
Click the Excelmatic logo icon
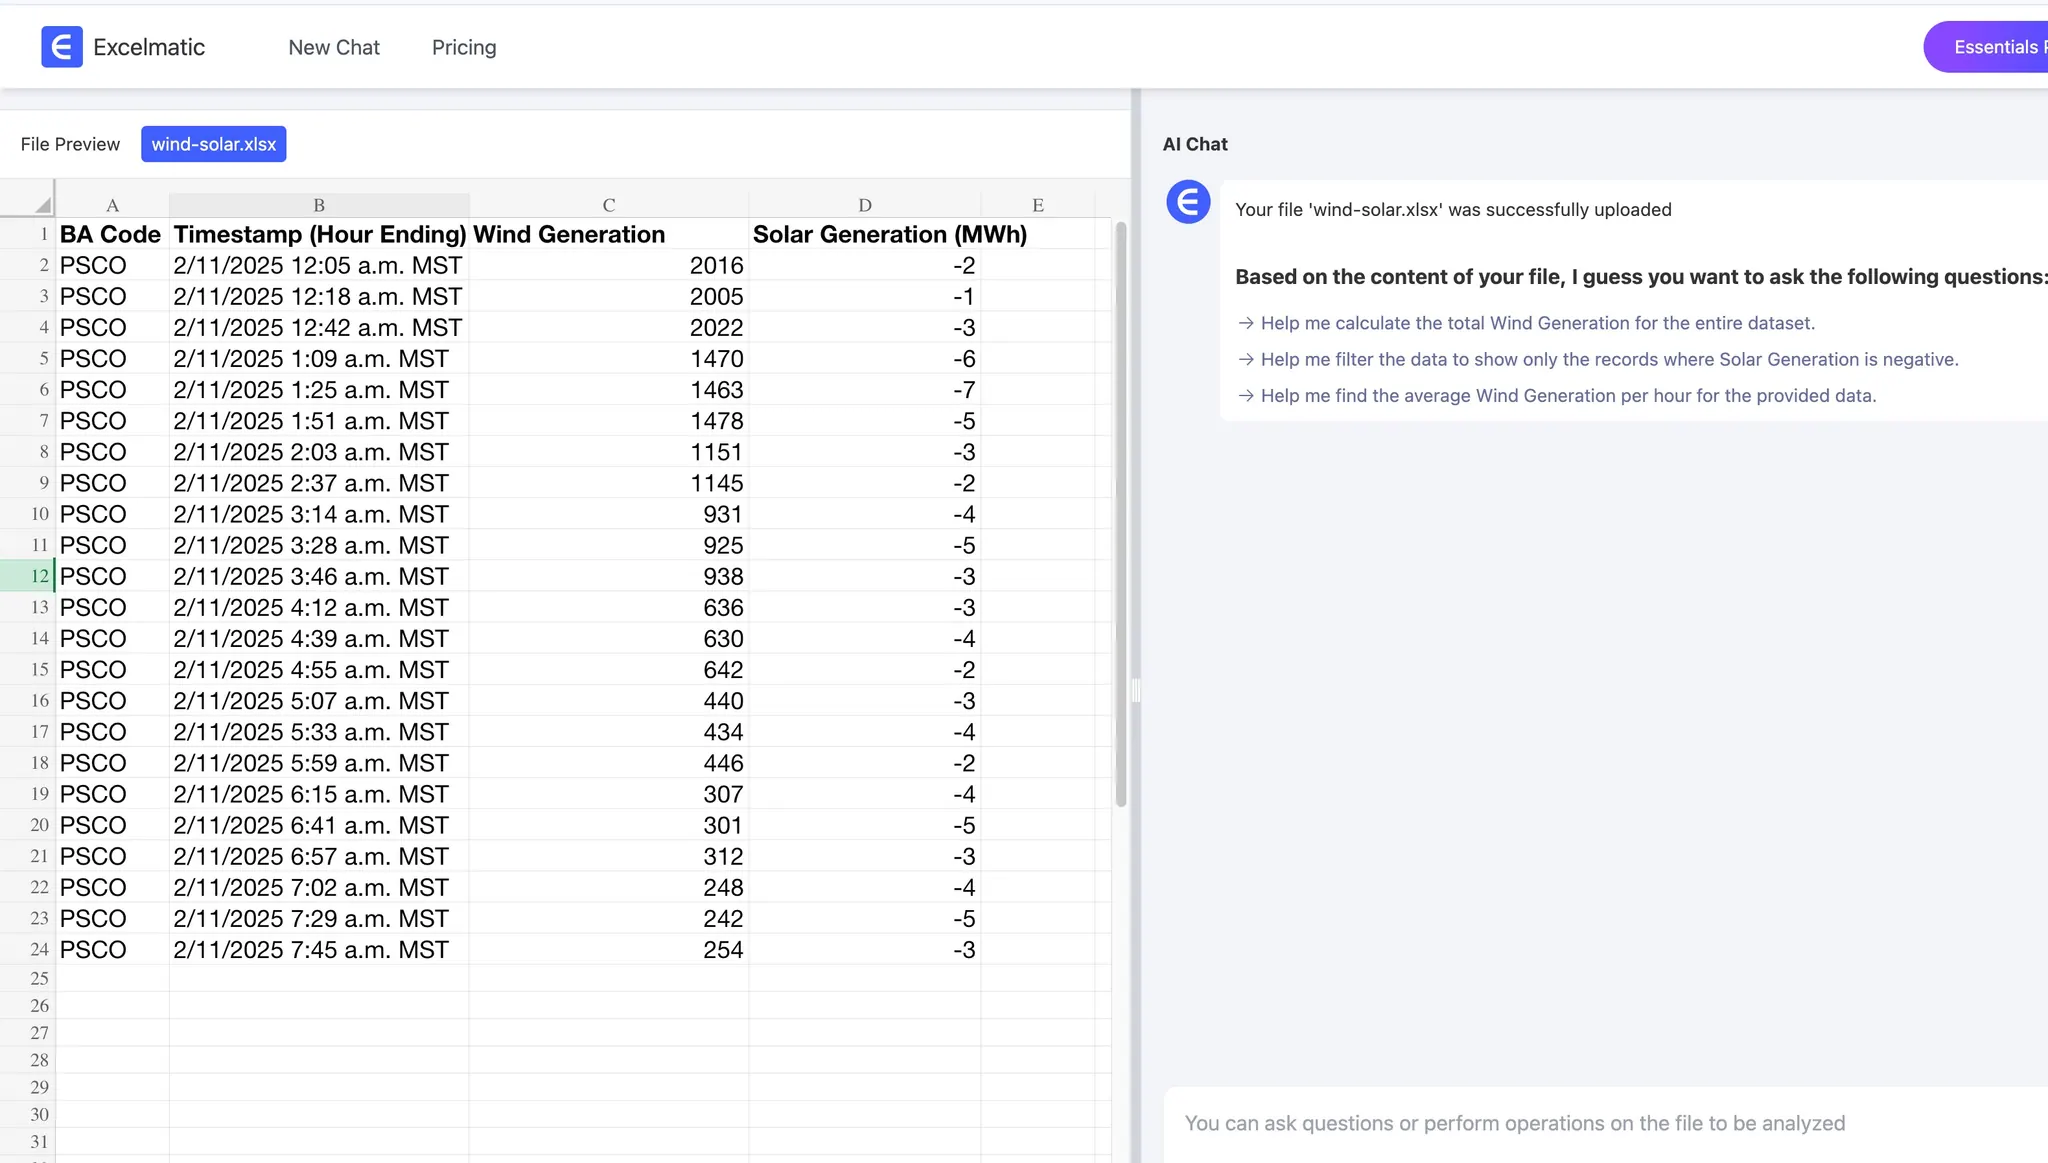click(61, 47)
